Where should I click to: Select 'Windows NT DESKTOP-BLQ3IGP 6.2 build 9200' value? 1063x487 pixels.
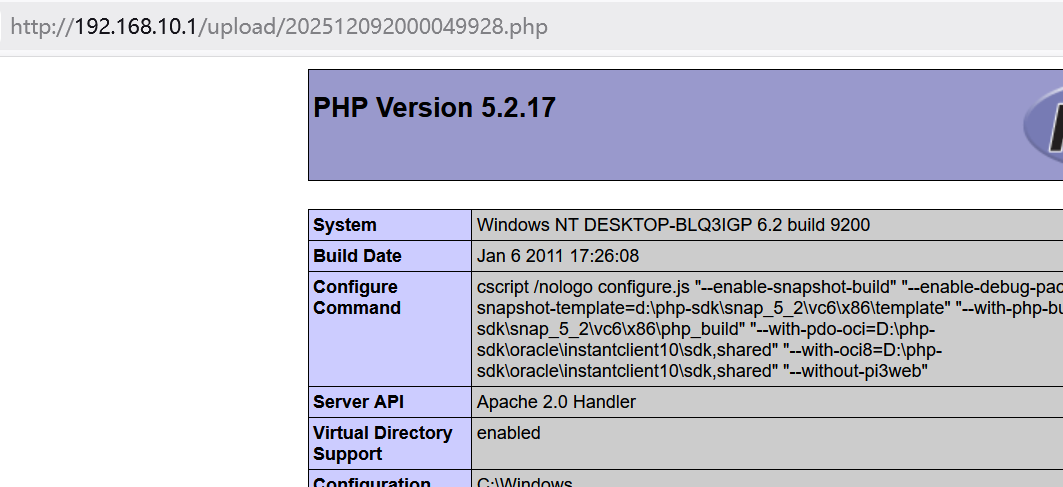673,225
